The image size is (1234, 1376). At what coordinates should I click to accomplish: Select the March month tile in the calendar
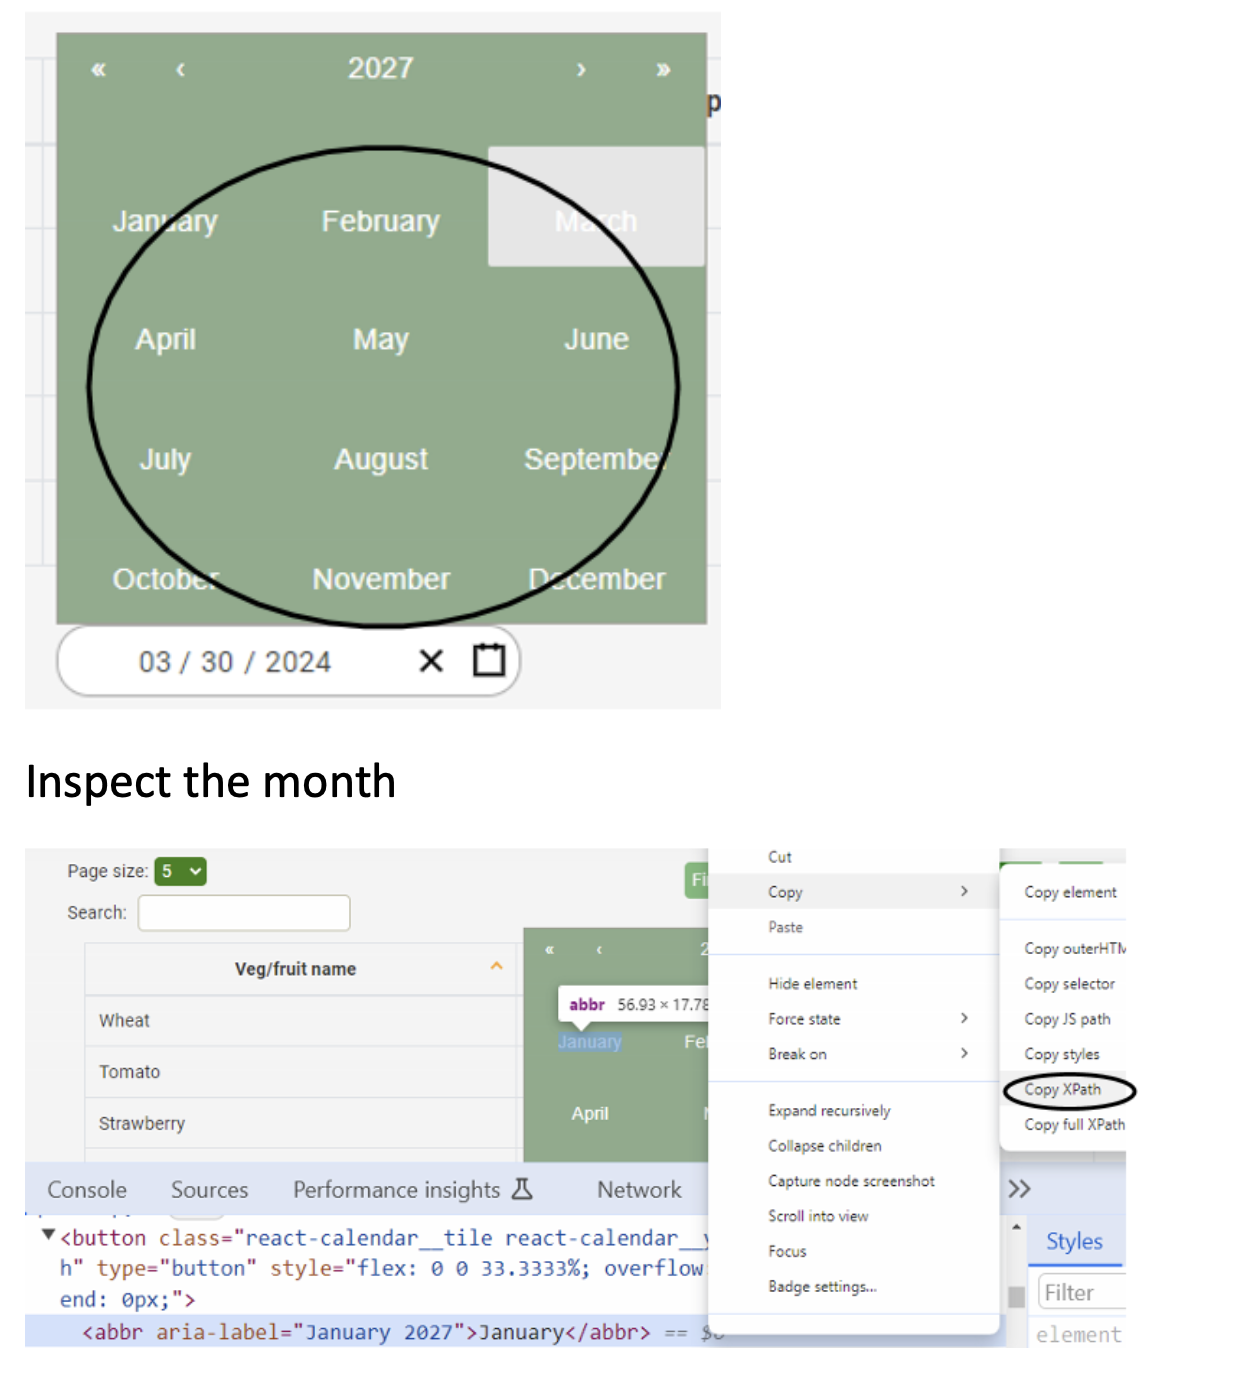point(595,221)
